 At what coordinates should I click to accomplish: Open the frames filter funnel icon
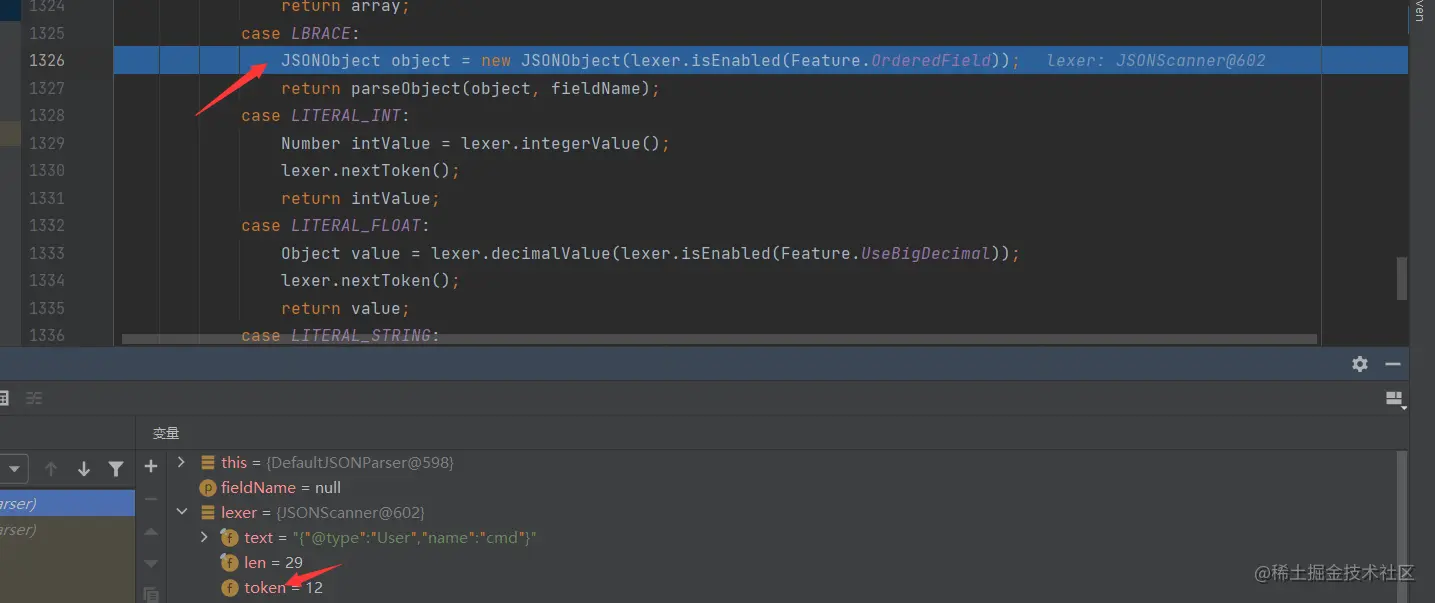[x=116, y=468]
